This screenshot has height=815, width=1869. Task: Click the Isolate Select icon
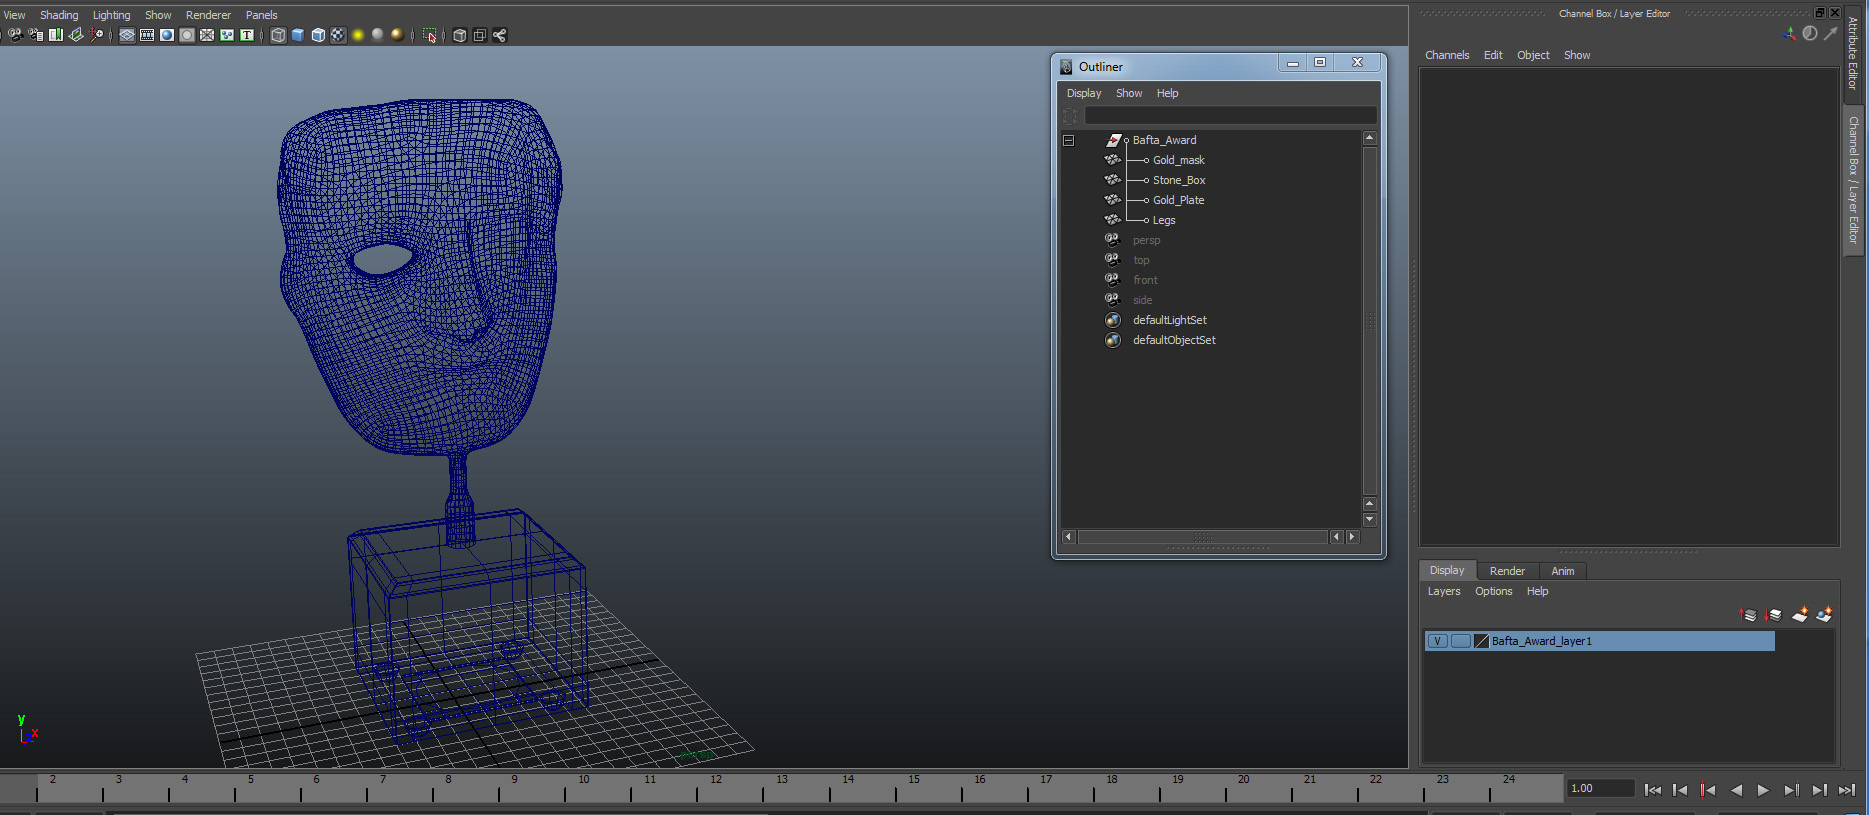[430, 35]
